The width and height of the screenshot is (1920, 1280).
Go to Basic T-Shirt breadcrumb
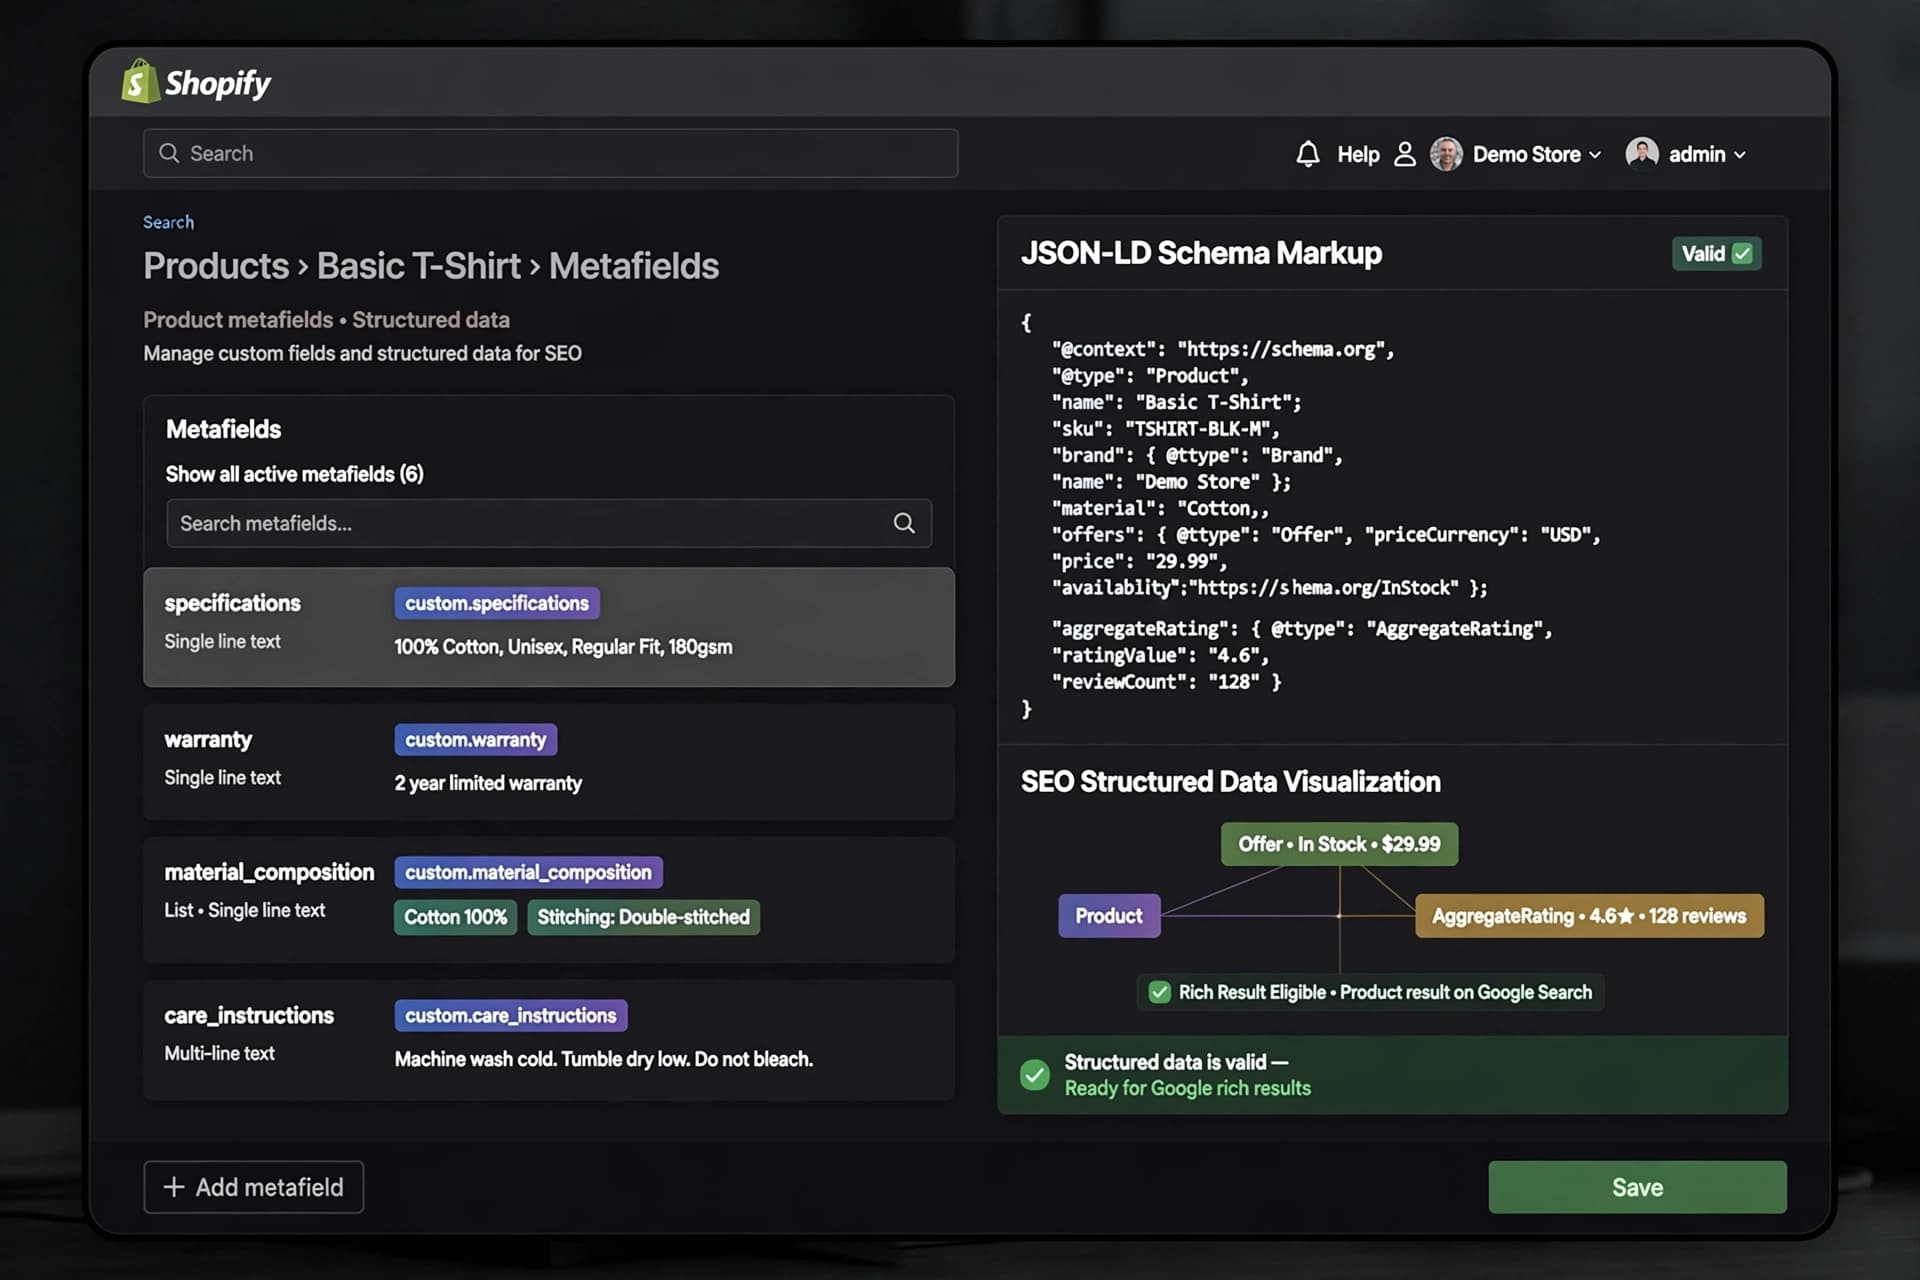pos(418,266)
